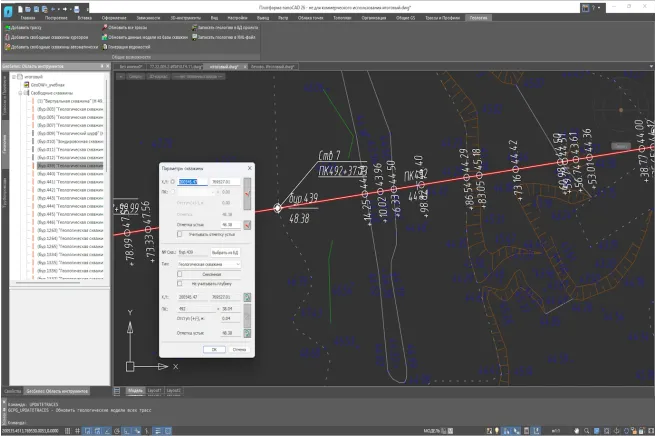Click Добавить свободные скважины автоматически icon

tap(6, 46)
